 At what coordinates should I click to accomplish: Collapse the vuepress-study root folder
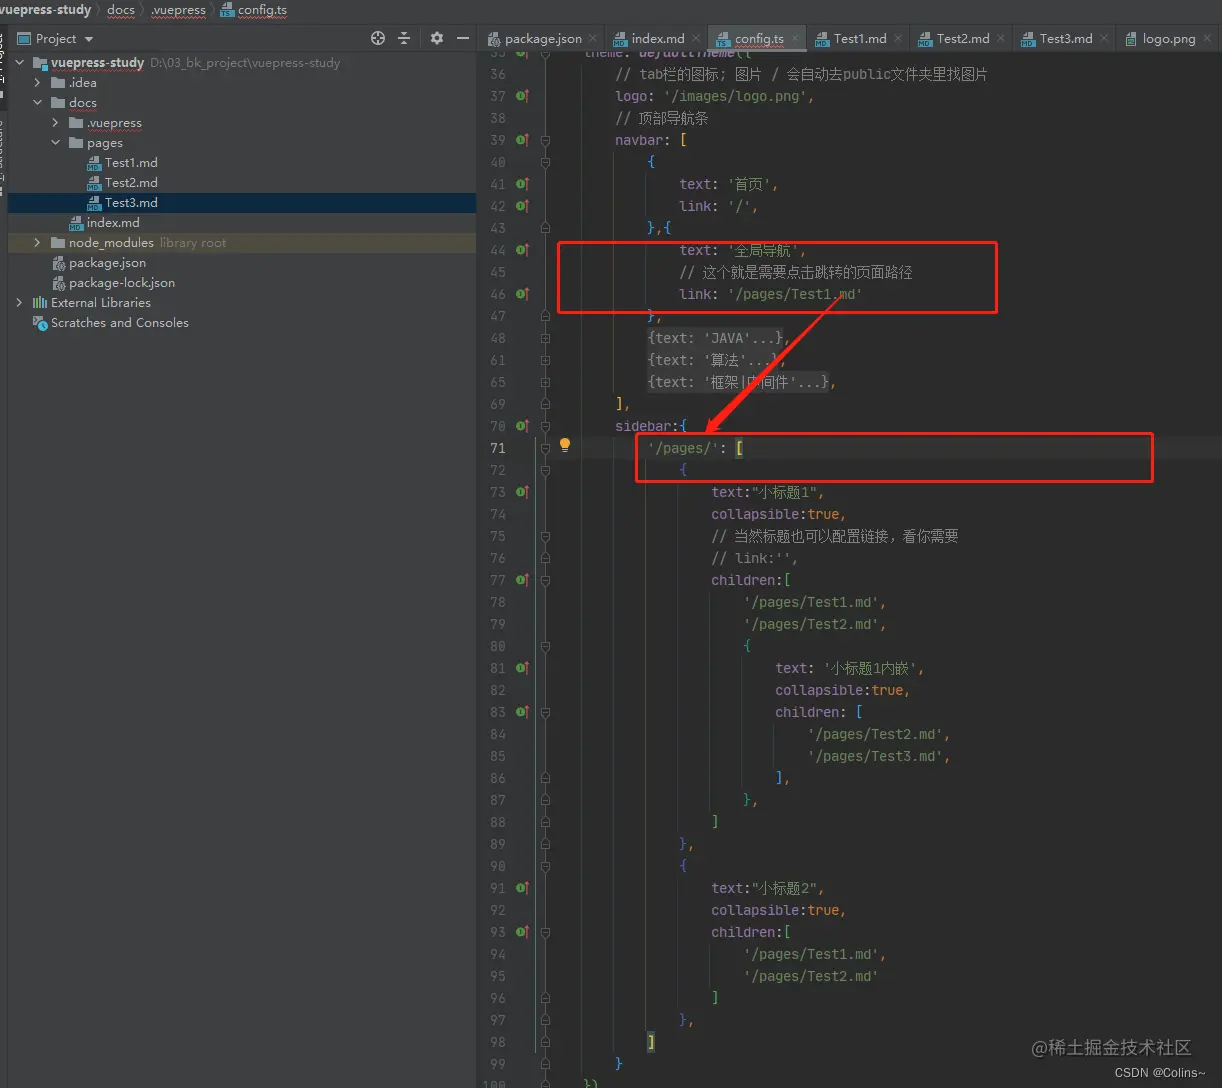pyautogui.click(x=20, y=62)
